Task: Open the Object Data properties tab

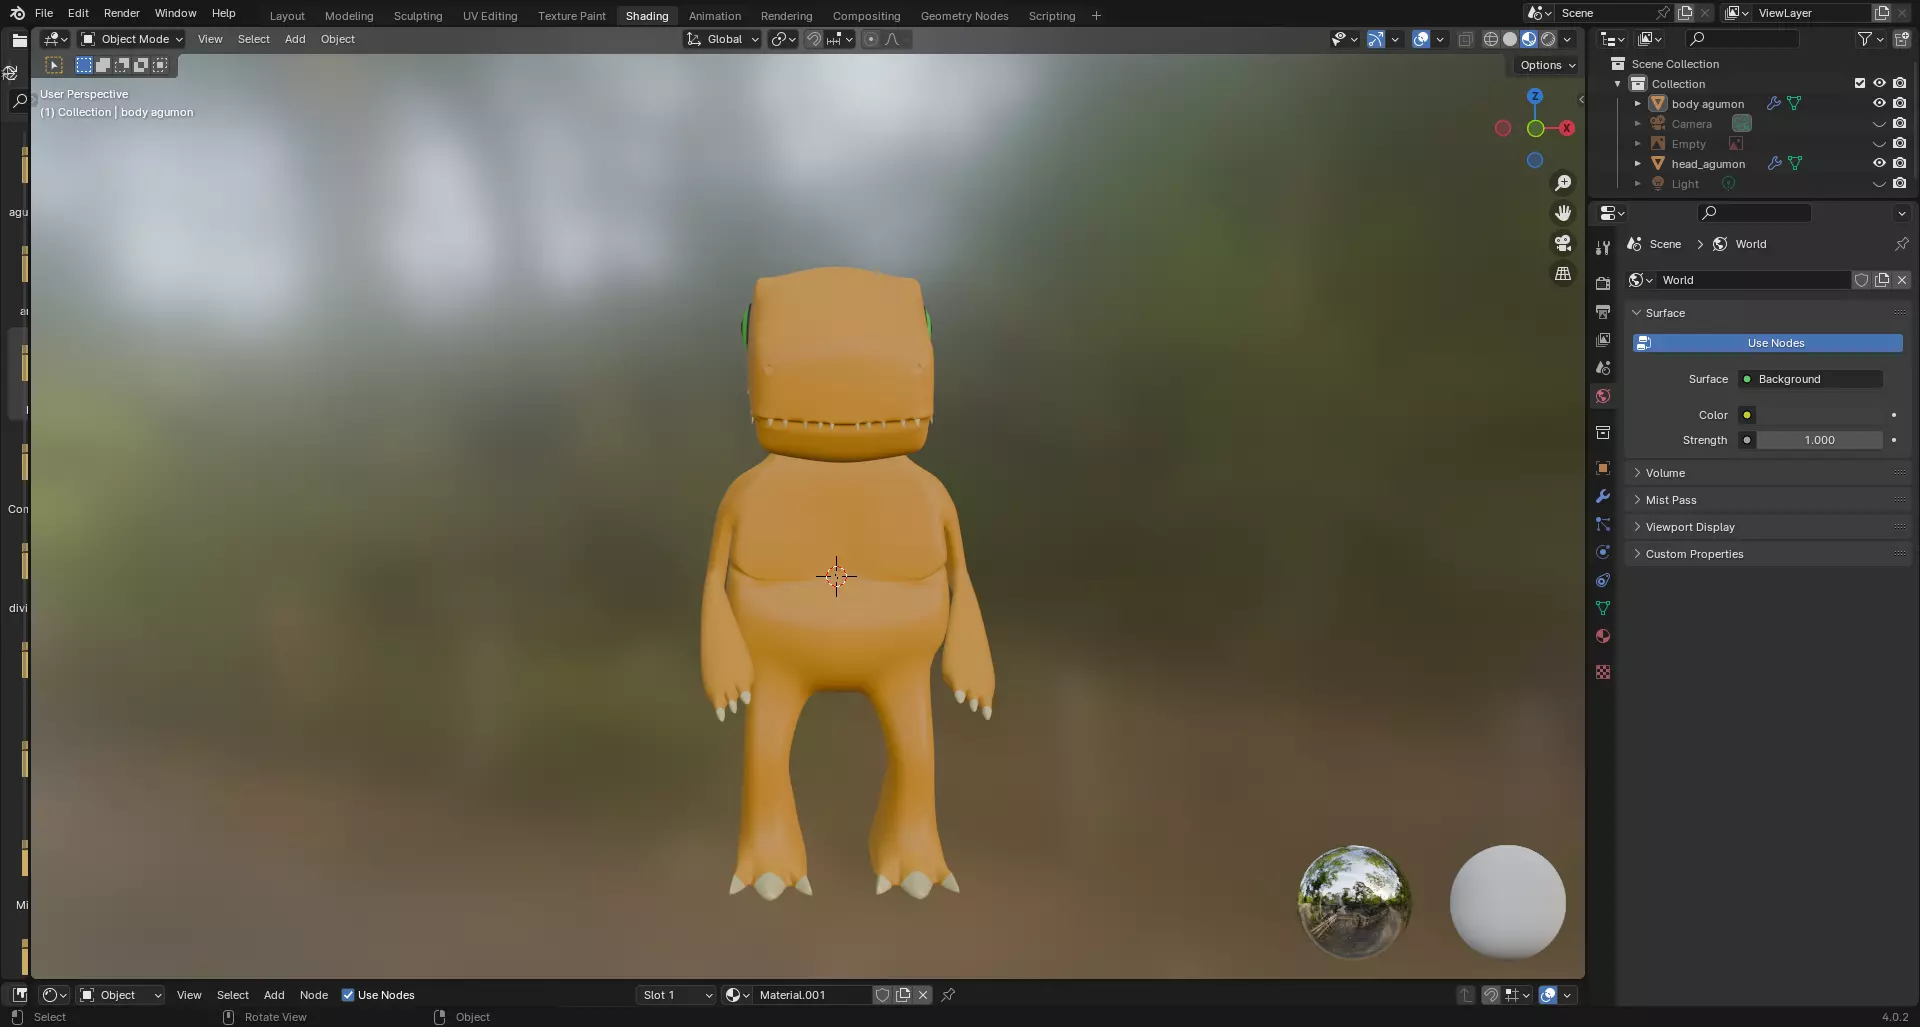Action: (x=1603, y=608)
